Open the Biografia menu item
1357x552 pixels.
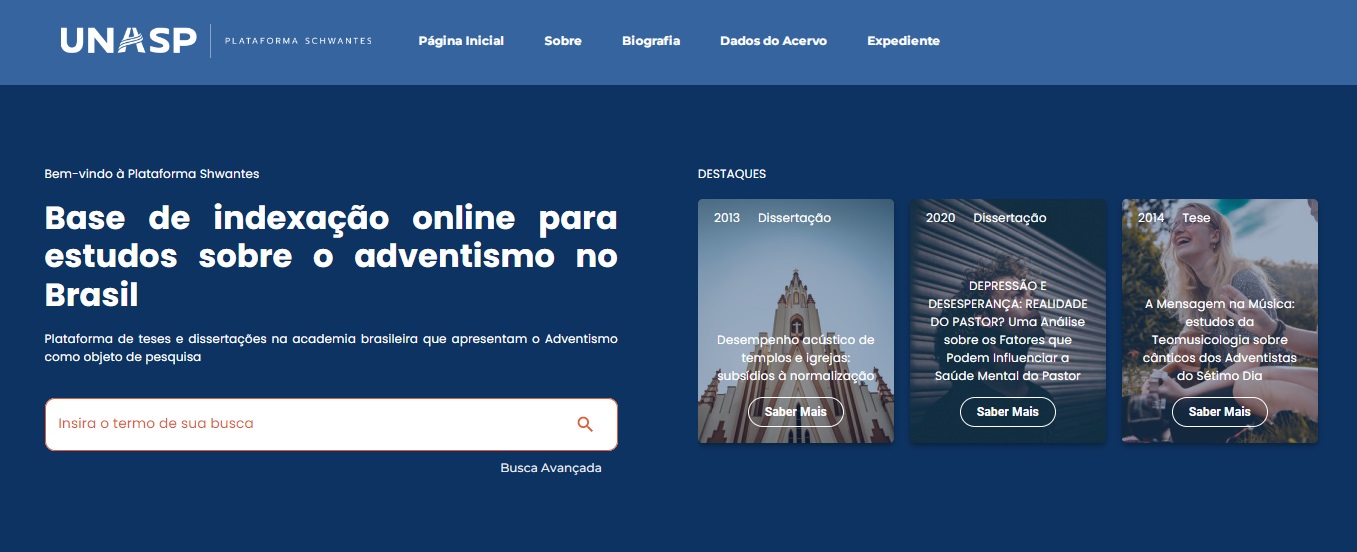click(x=651, y=41)
